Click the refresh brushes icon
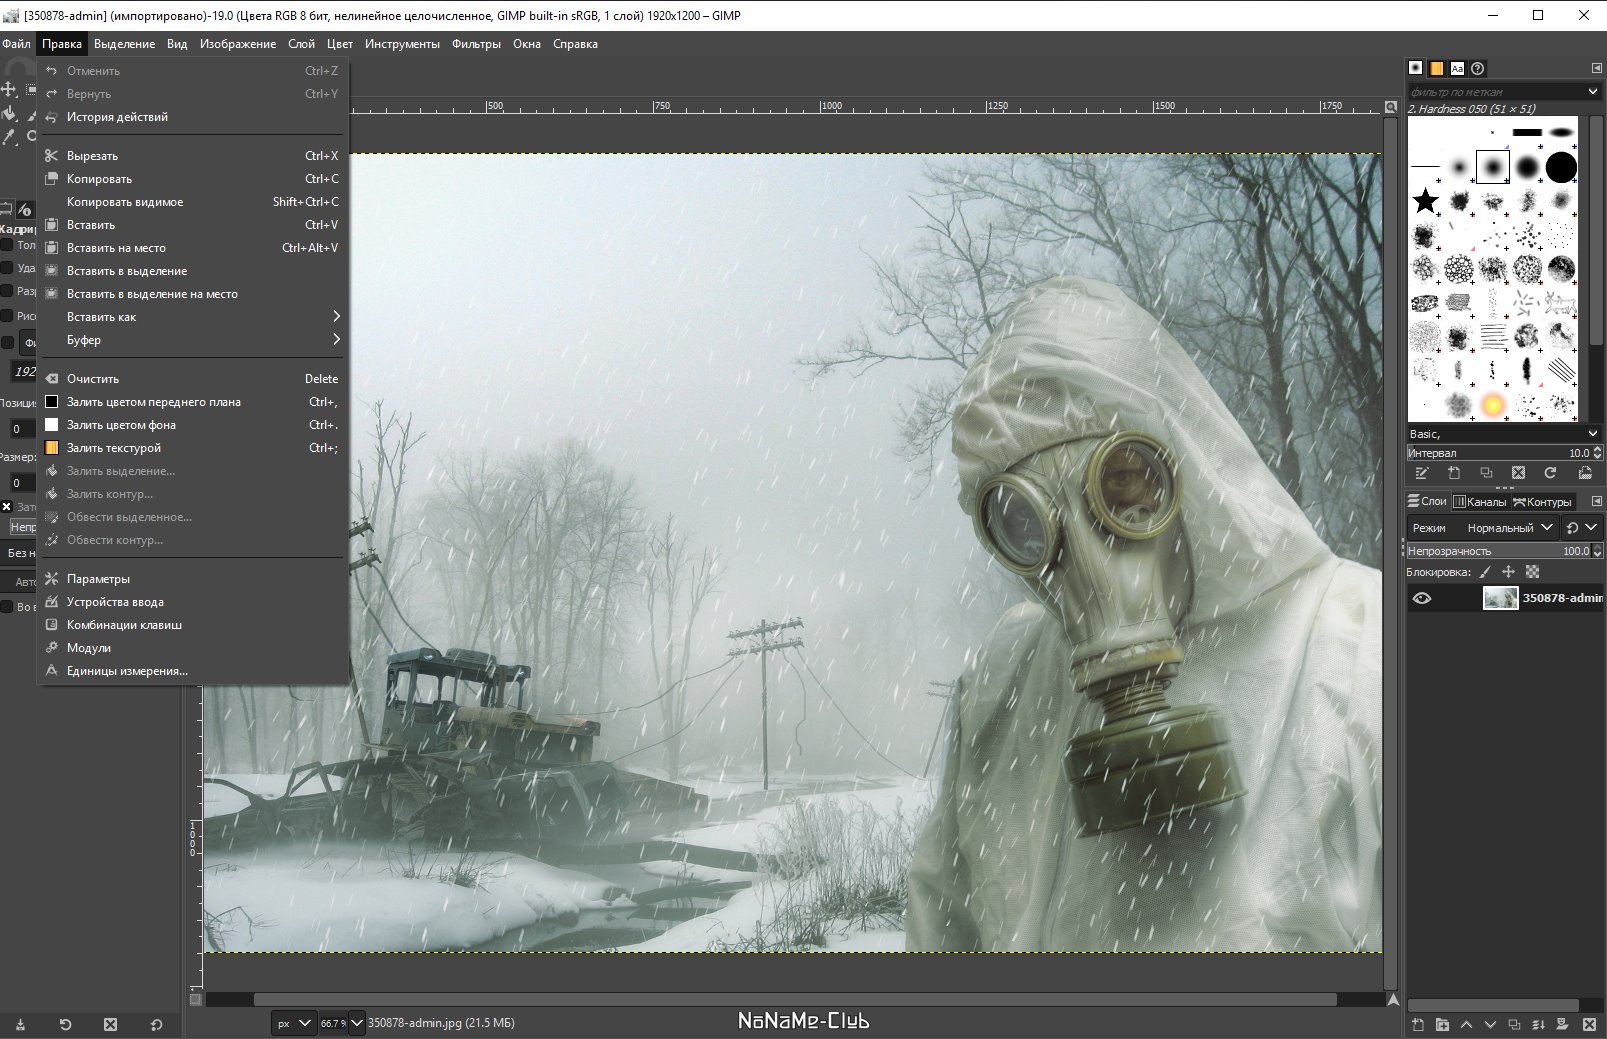This screenshot has height=1039, width=1607. pyautogui.click(x=1550, y=473)
